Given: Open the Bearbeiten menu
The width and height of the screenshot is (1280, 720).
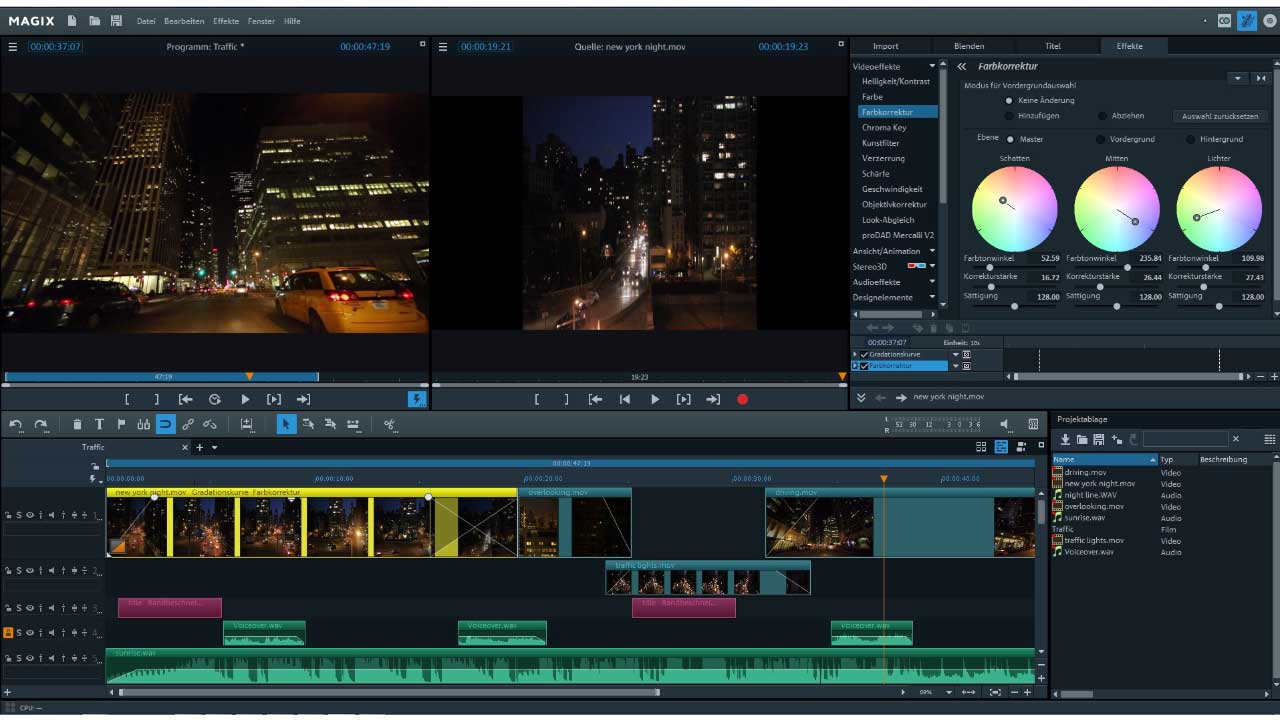Looking at the screenshot, I should pyautogui.click(x=182, y=20).
